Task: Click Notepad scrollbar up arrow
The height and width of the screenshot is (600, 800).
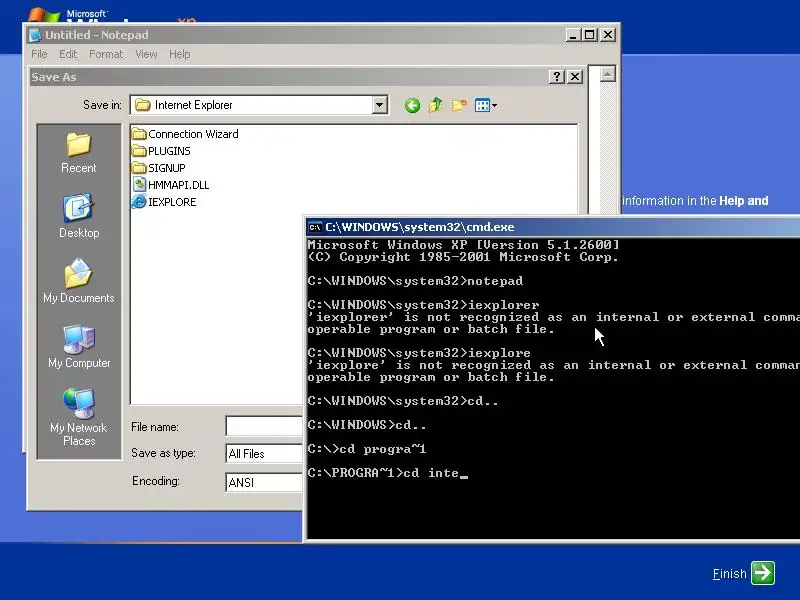Action: point(607,74)
